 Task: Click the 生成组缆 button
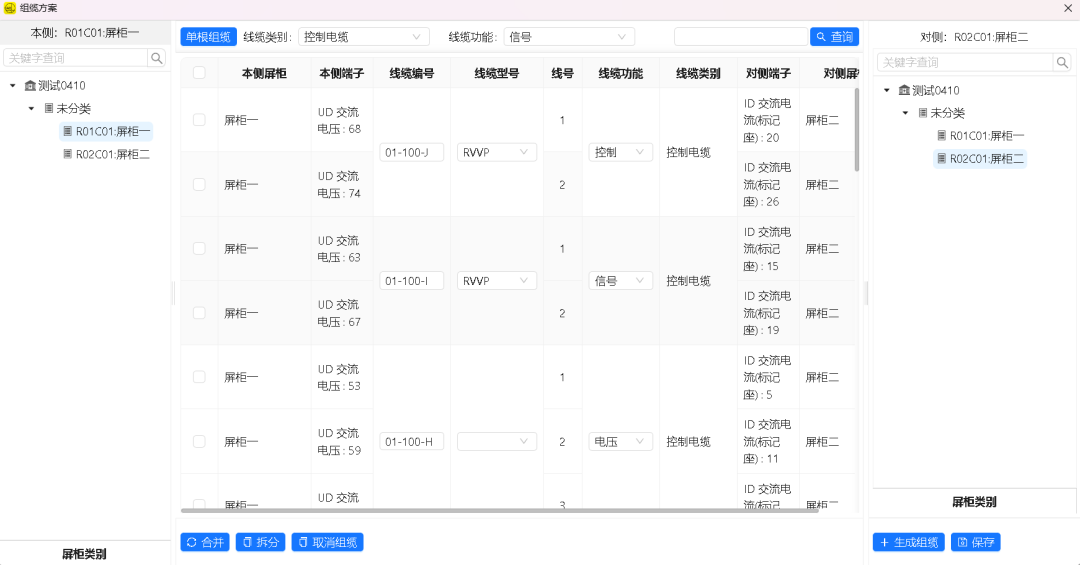pos(908,542)
